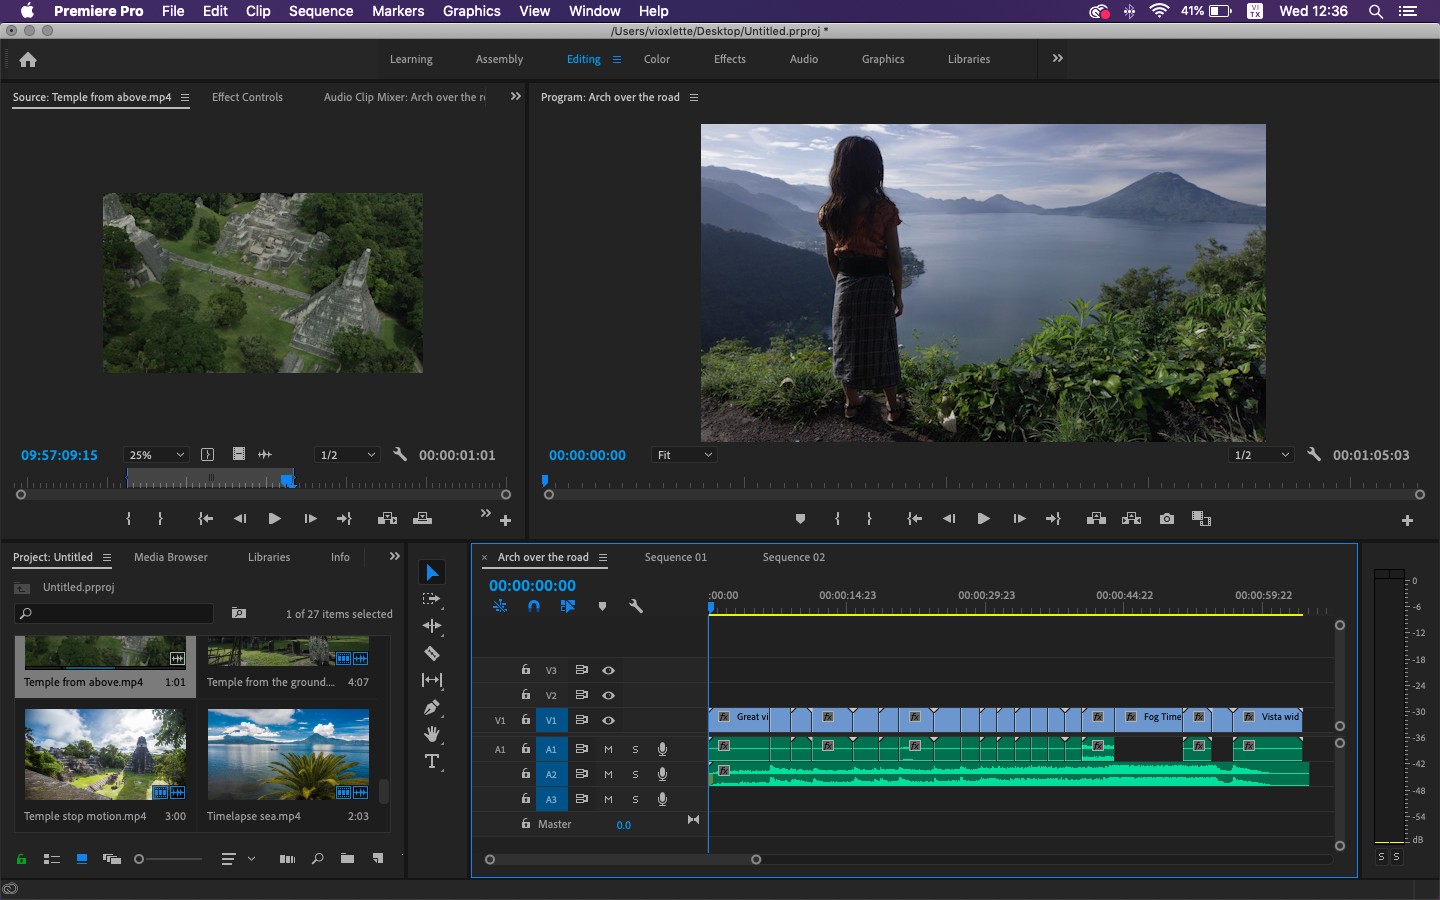
Task: Mute audio track A1
Action: point(608,749)
